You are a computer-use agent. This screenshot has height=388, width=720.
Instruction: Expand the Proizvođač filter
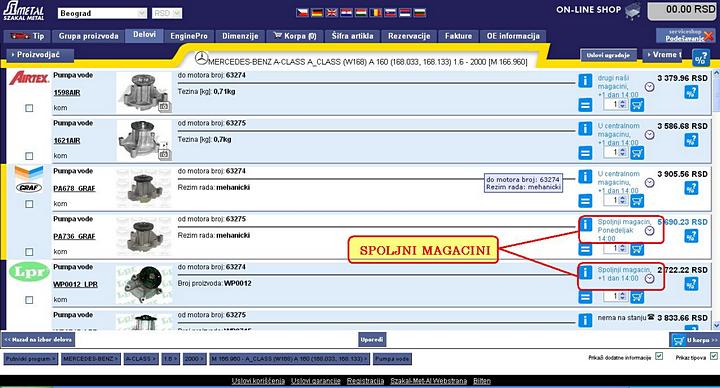tap(39, 55)
